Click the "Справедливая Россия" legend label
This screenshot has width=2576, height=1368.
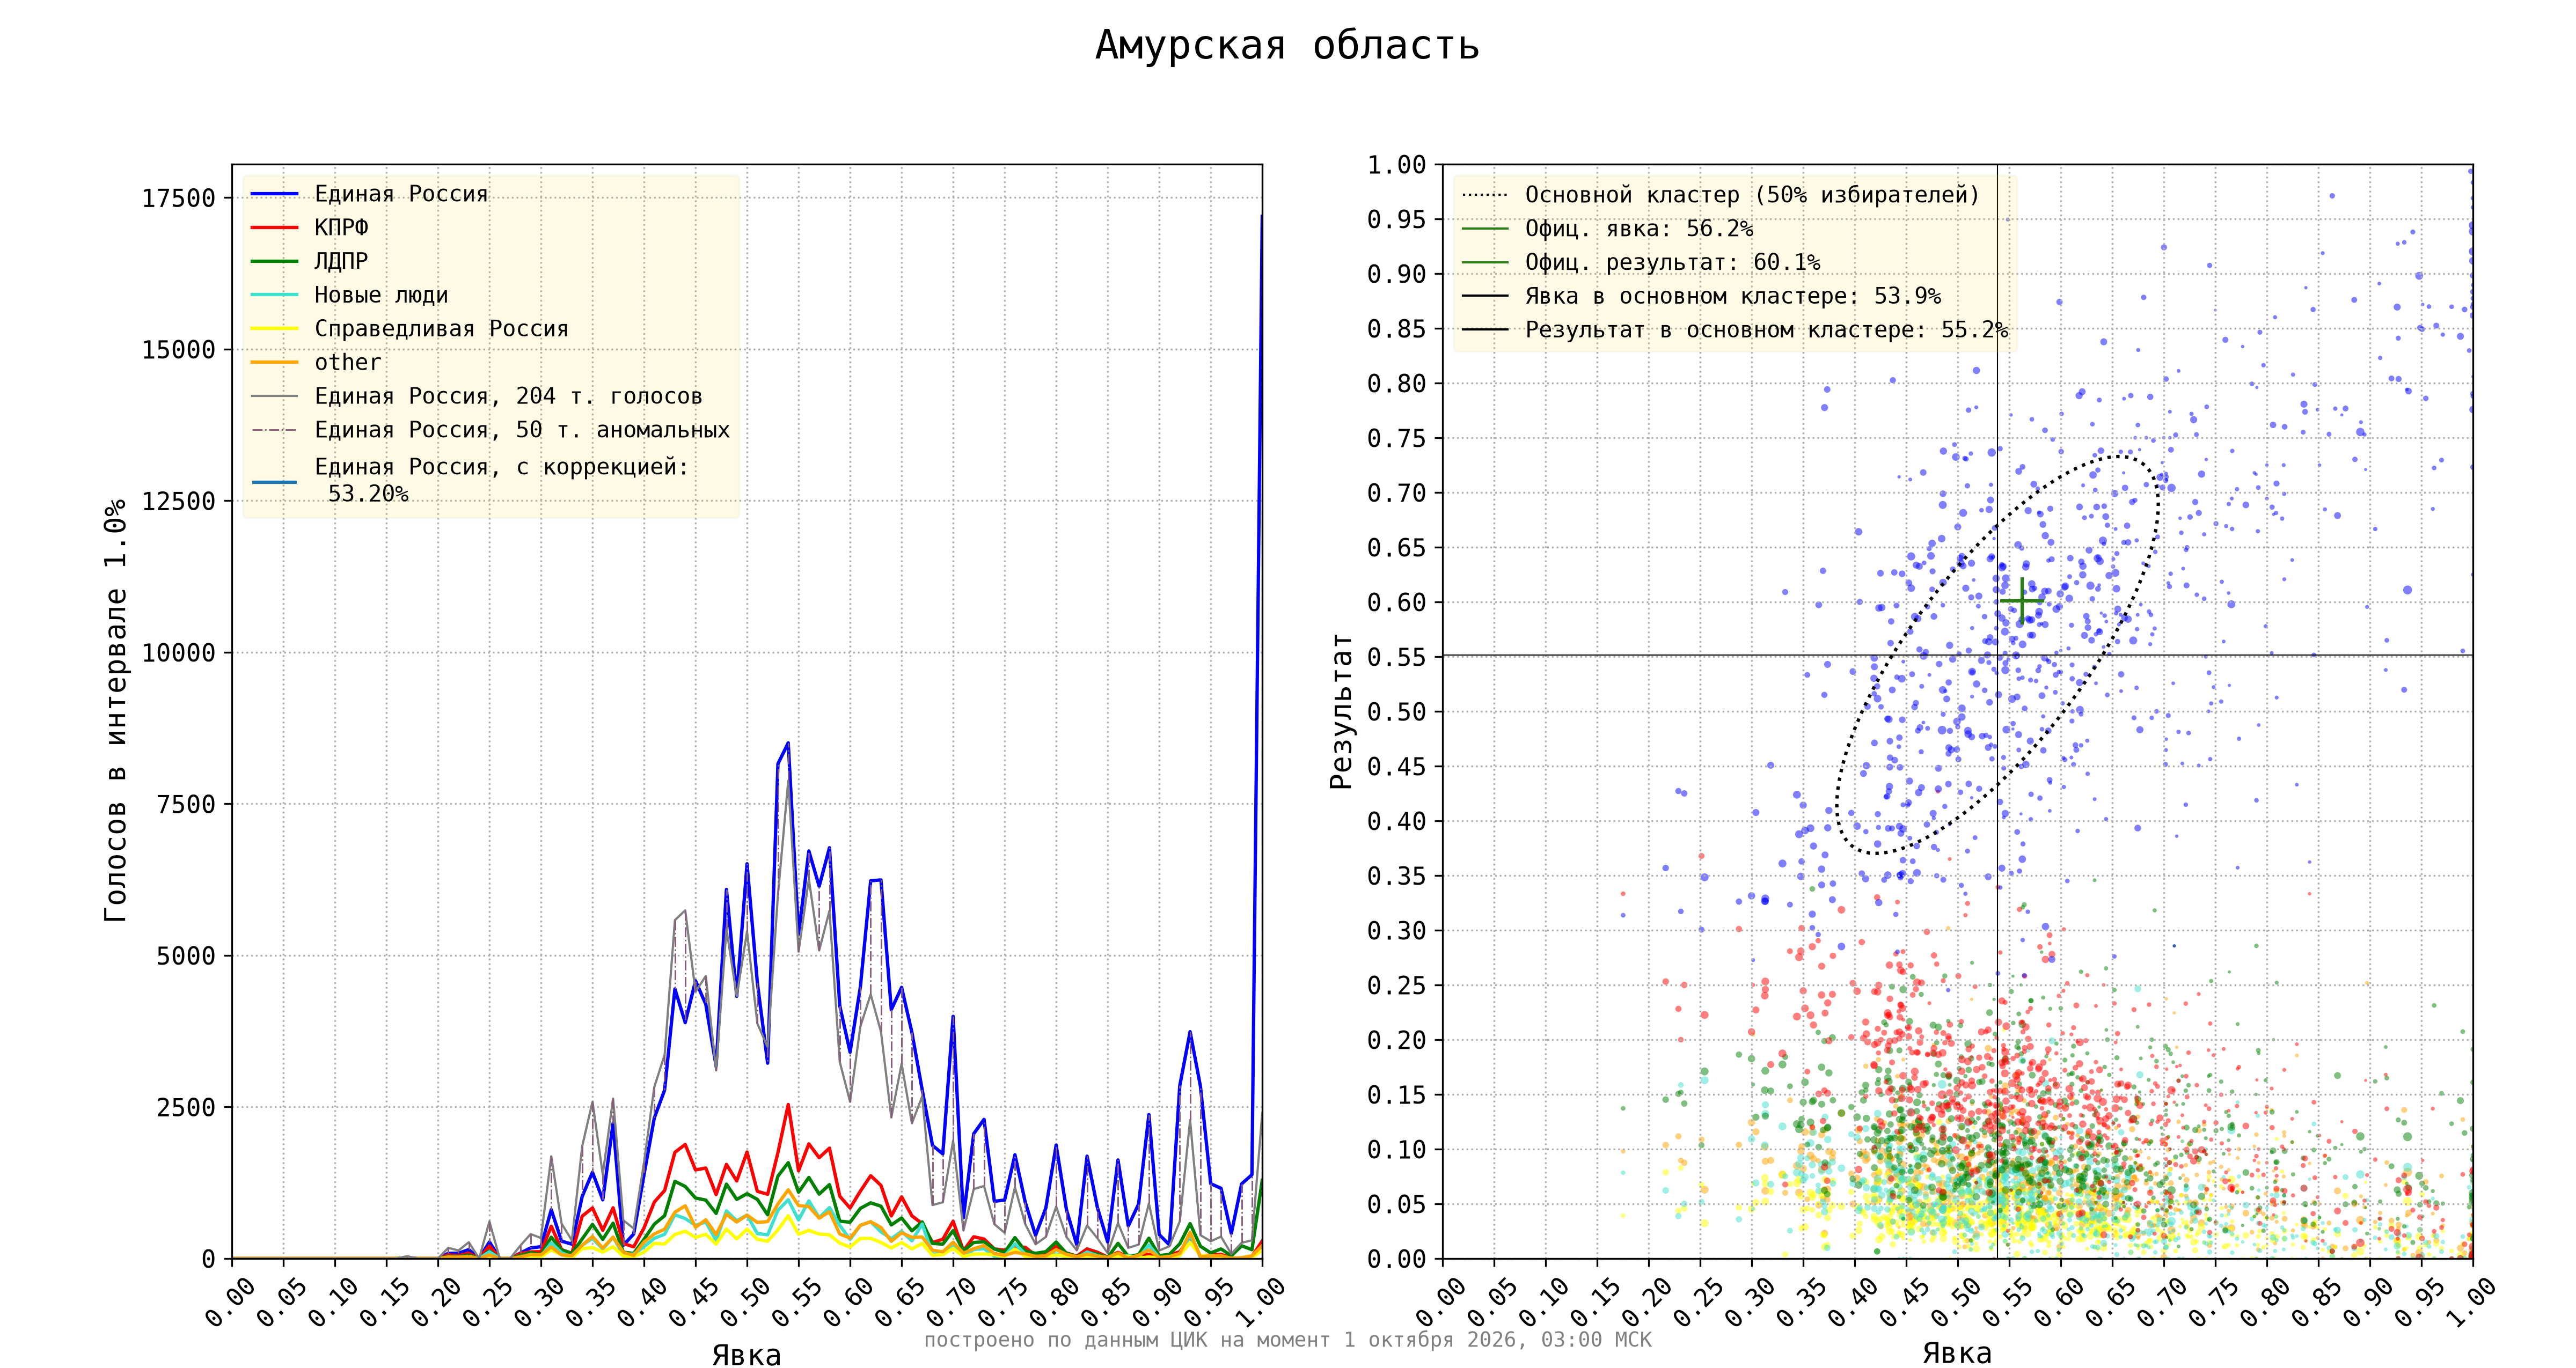(x=441, y=329)
